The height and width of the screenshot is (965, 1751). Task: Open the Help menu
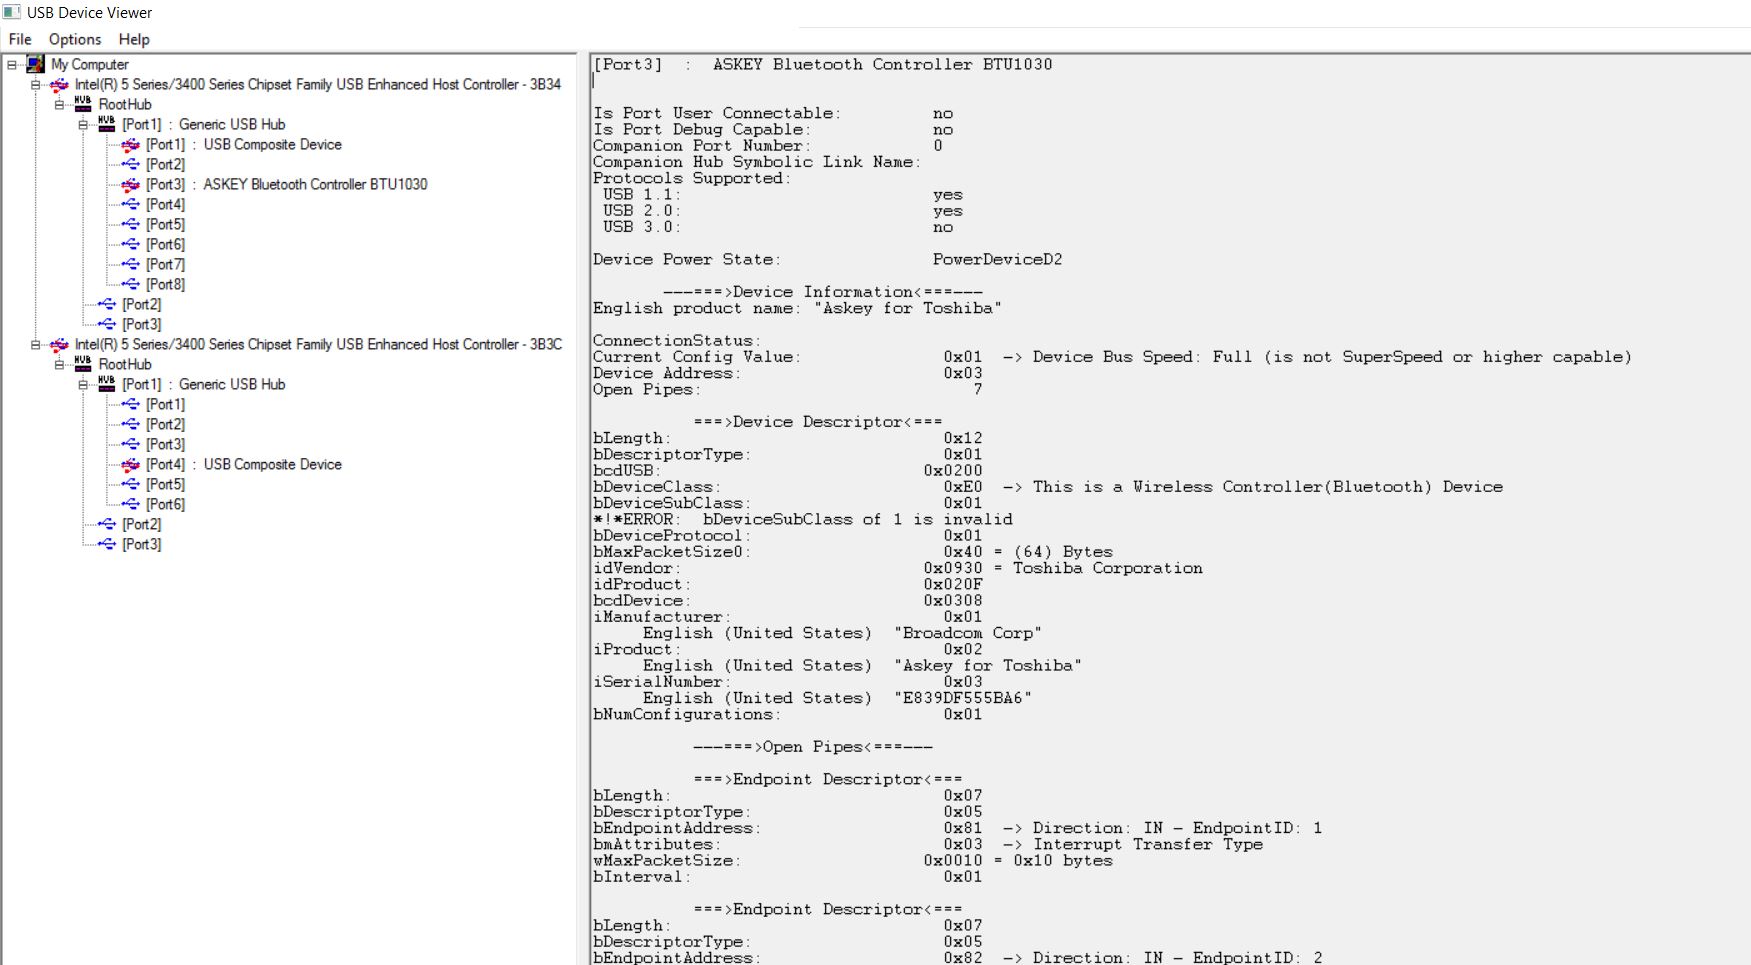[x=134, y=39]
